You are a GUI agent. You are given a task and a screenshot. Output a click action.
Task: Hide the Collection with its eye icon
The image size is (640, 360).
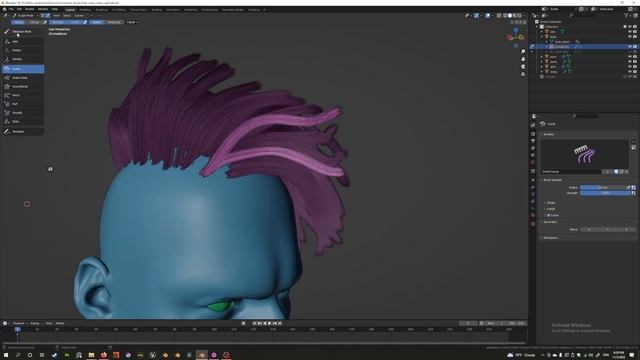pyautogui.click(x=630, y=27)
